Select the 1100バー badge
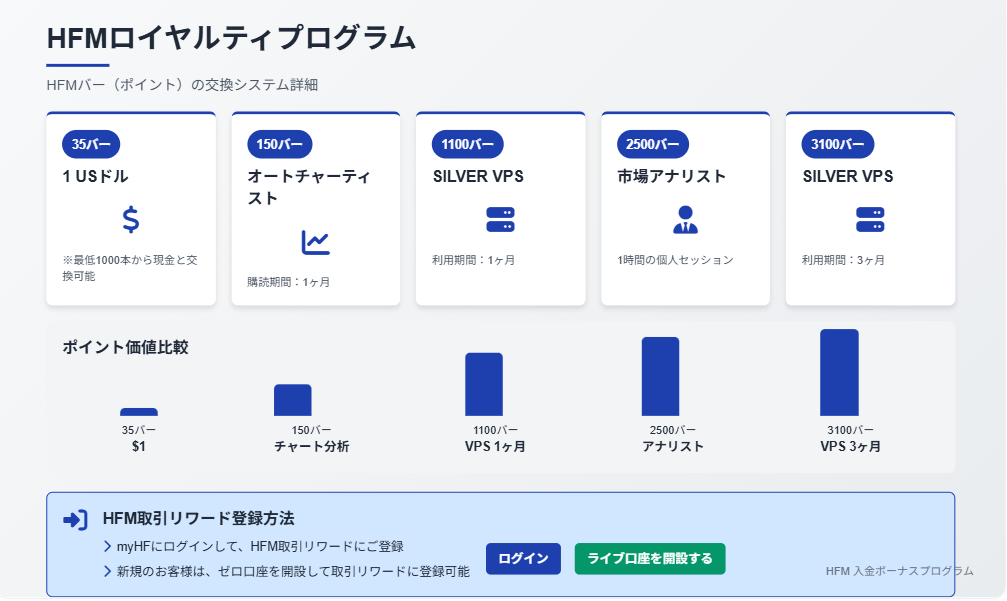 click(468, 144)
